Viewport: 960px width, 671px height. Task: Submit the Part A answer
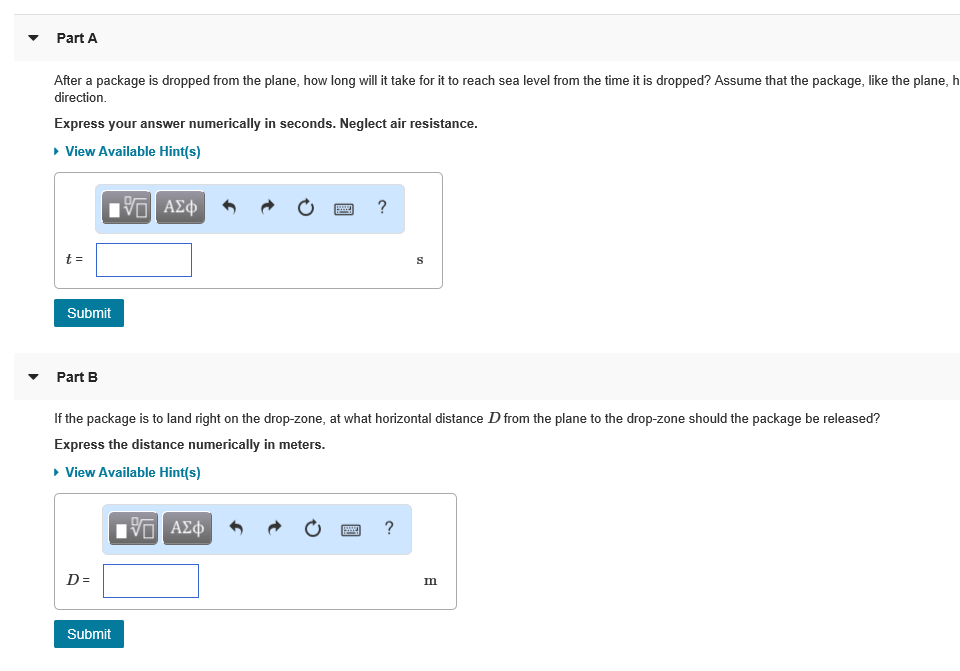pos(89,313)
